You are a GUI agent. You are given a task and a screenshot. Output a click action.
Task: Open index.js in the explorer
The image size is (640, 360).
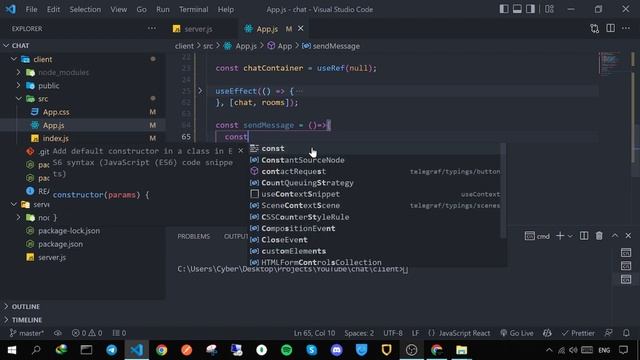click(x=56, y=138)
